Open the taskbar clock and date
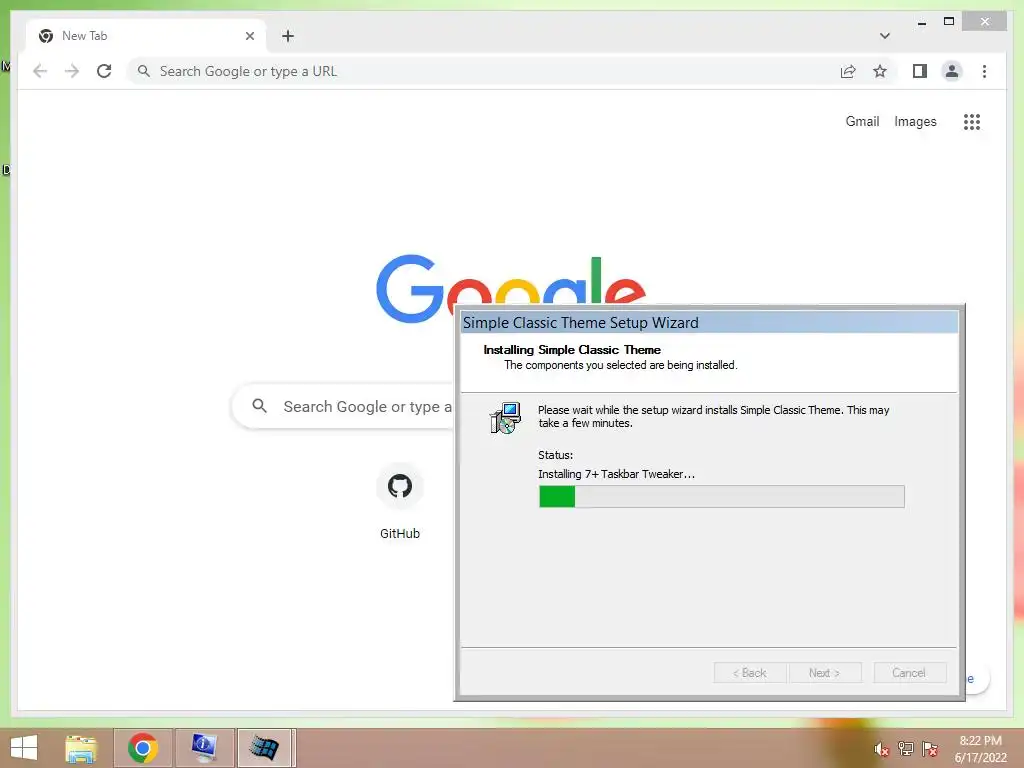Image resolution: width=1024 pixels, height=768 pixels. coord(980,749)
